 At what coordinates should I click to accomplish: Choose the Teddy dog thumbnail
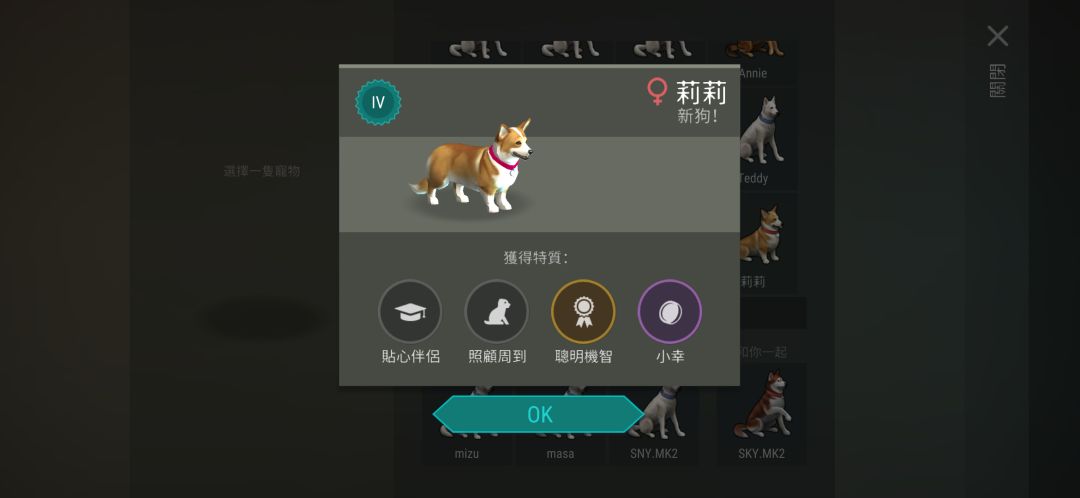click(760, 140)
